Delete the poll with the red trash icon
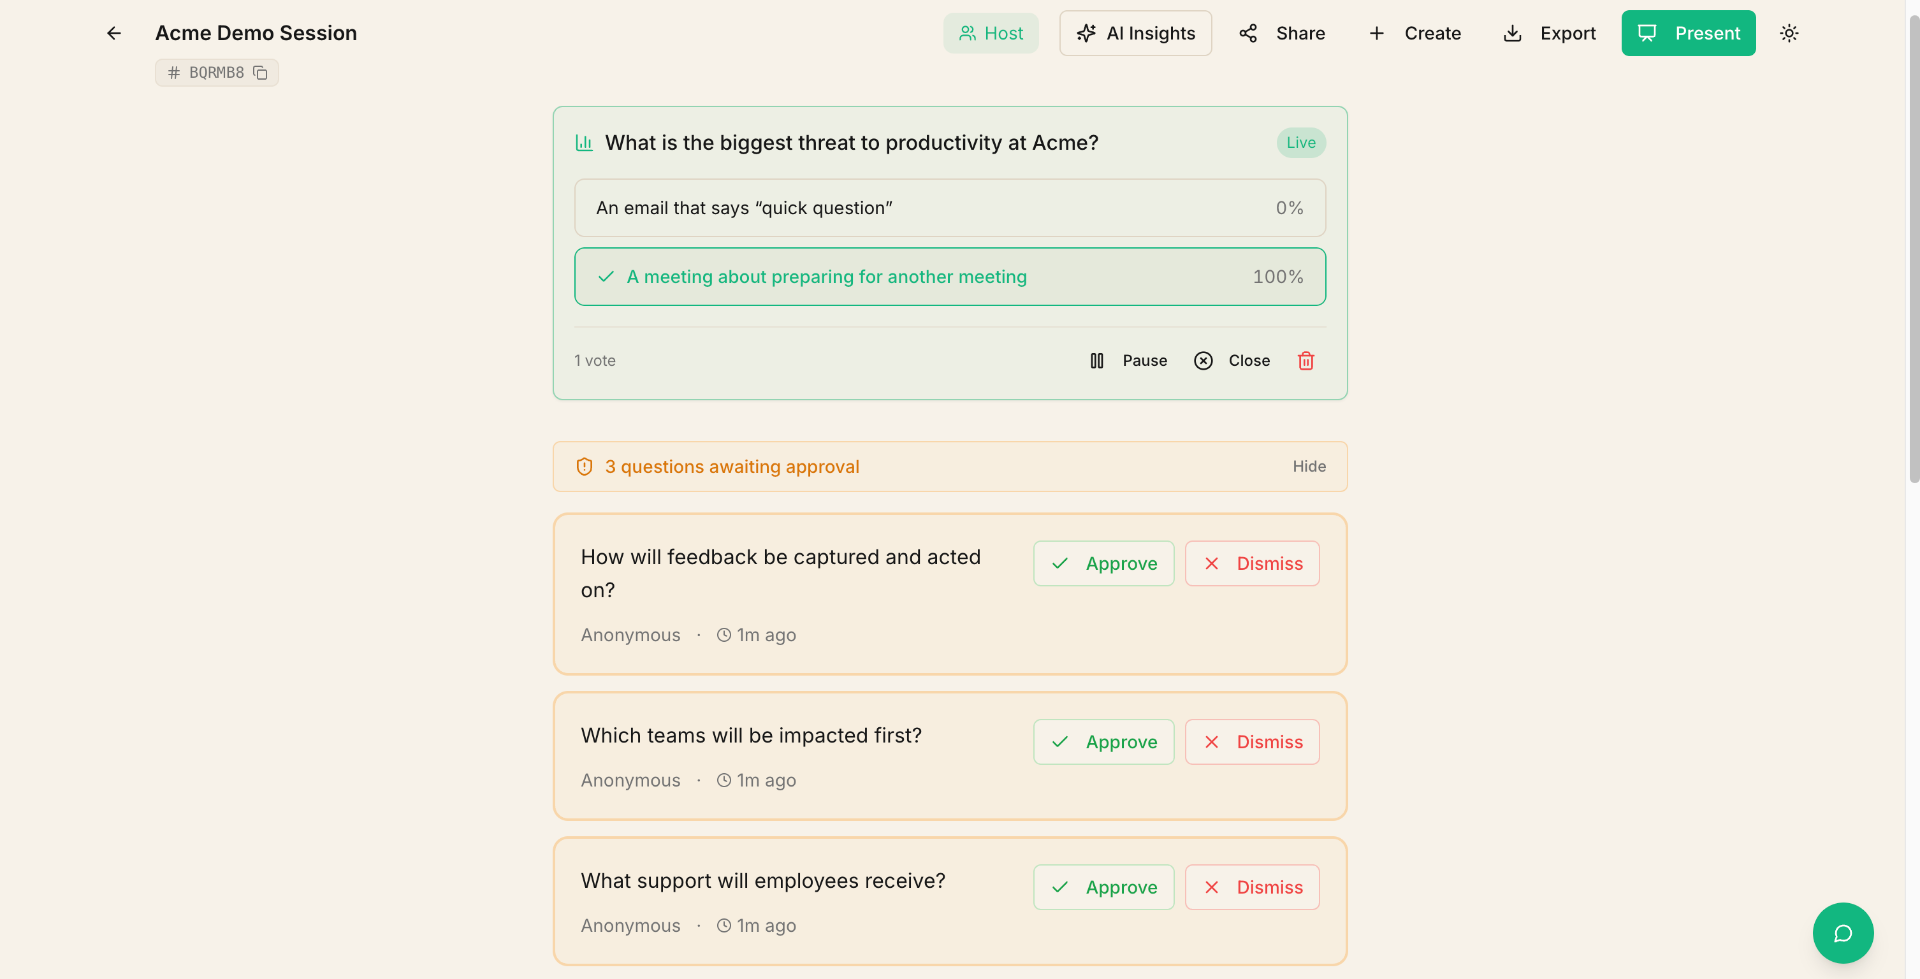1920x979 pixels. point(1305,361)
